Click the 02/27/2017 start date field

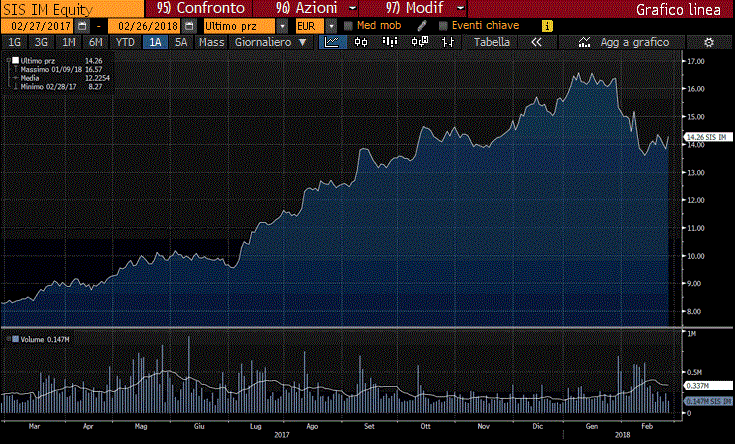pos(39,26)
